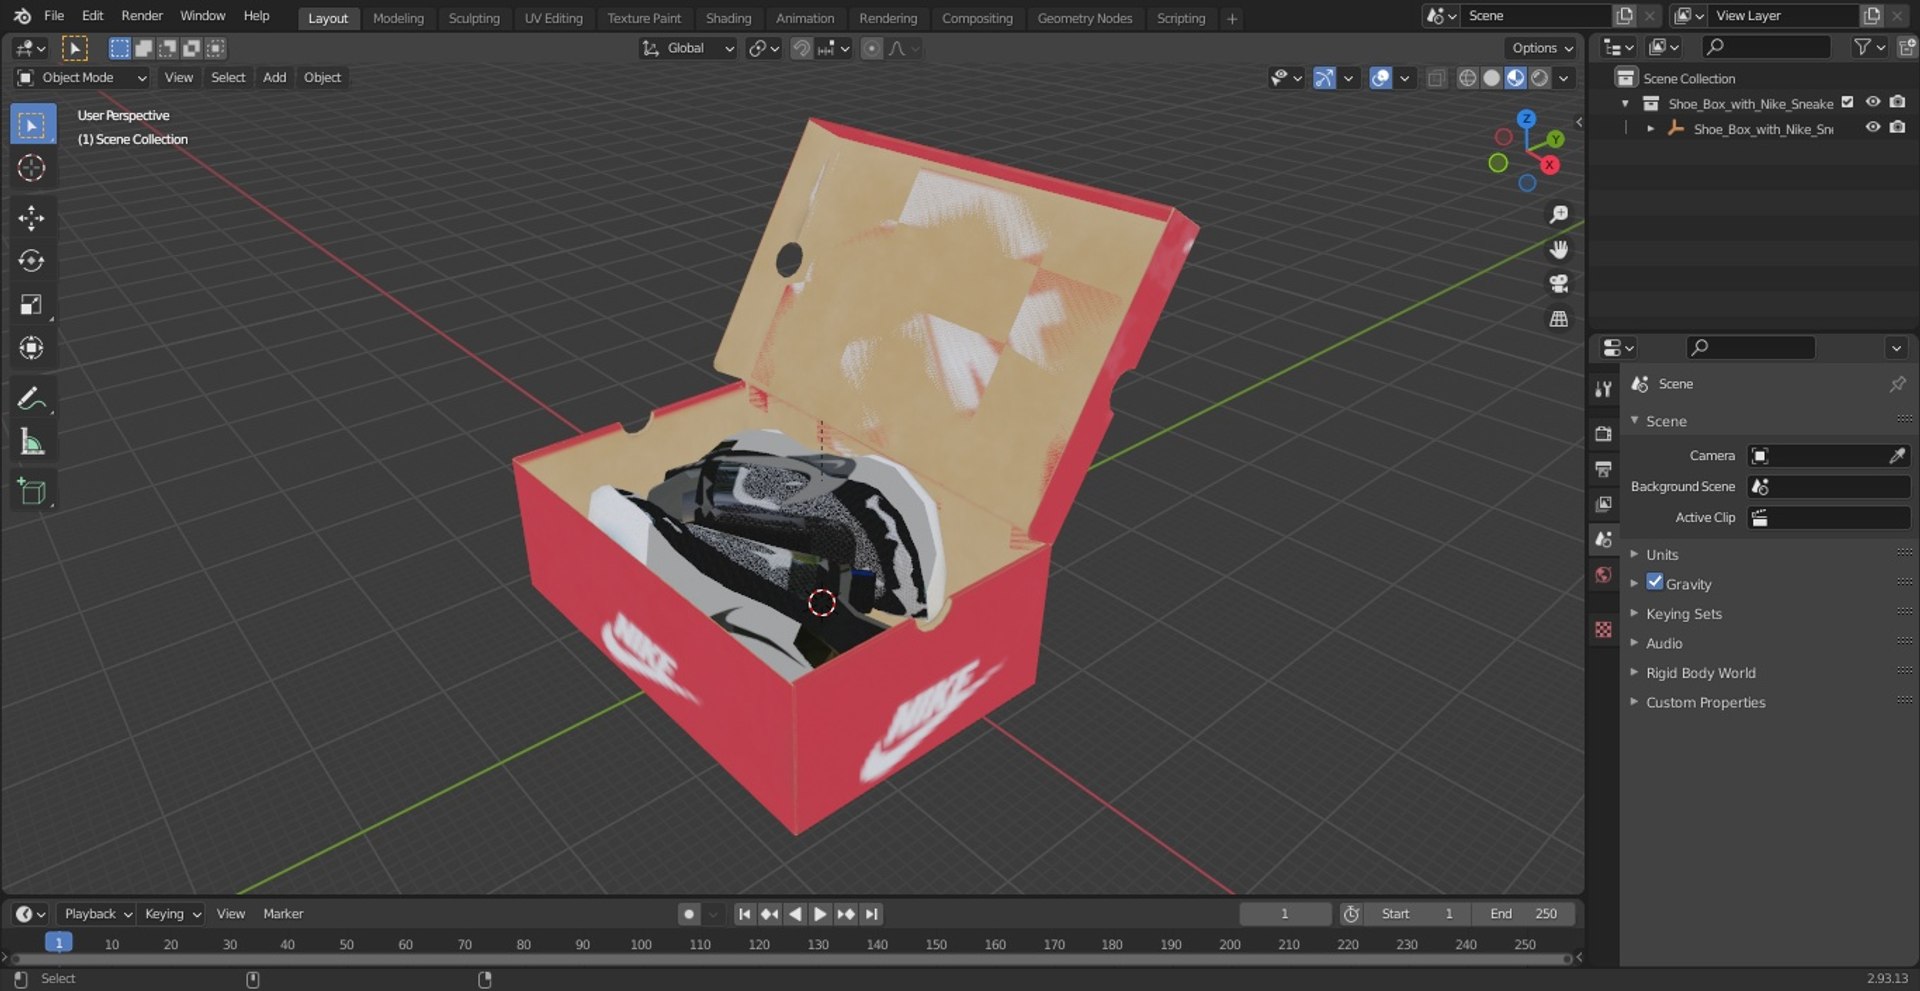
Task: Click the outliner search field
Action: point(1765,46)
